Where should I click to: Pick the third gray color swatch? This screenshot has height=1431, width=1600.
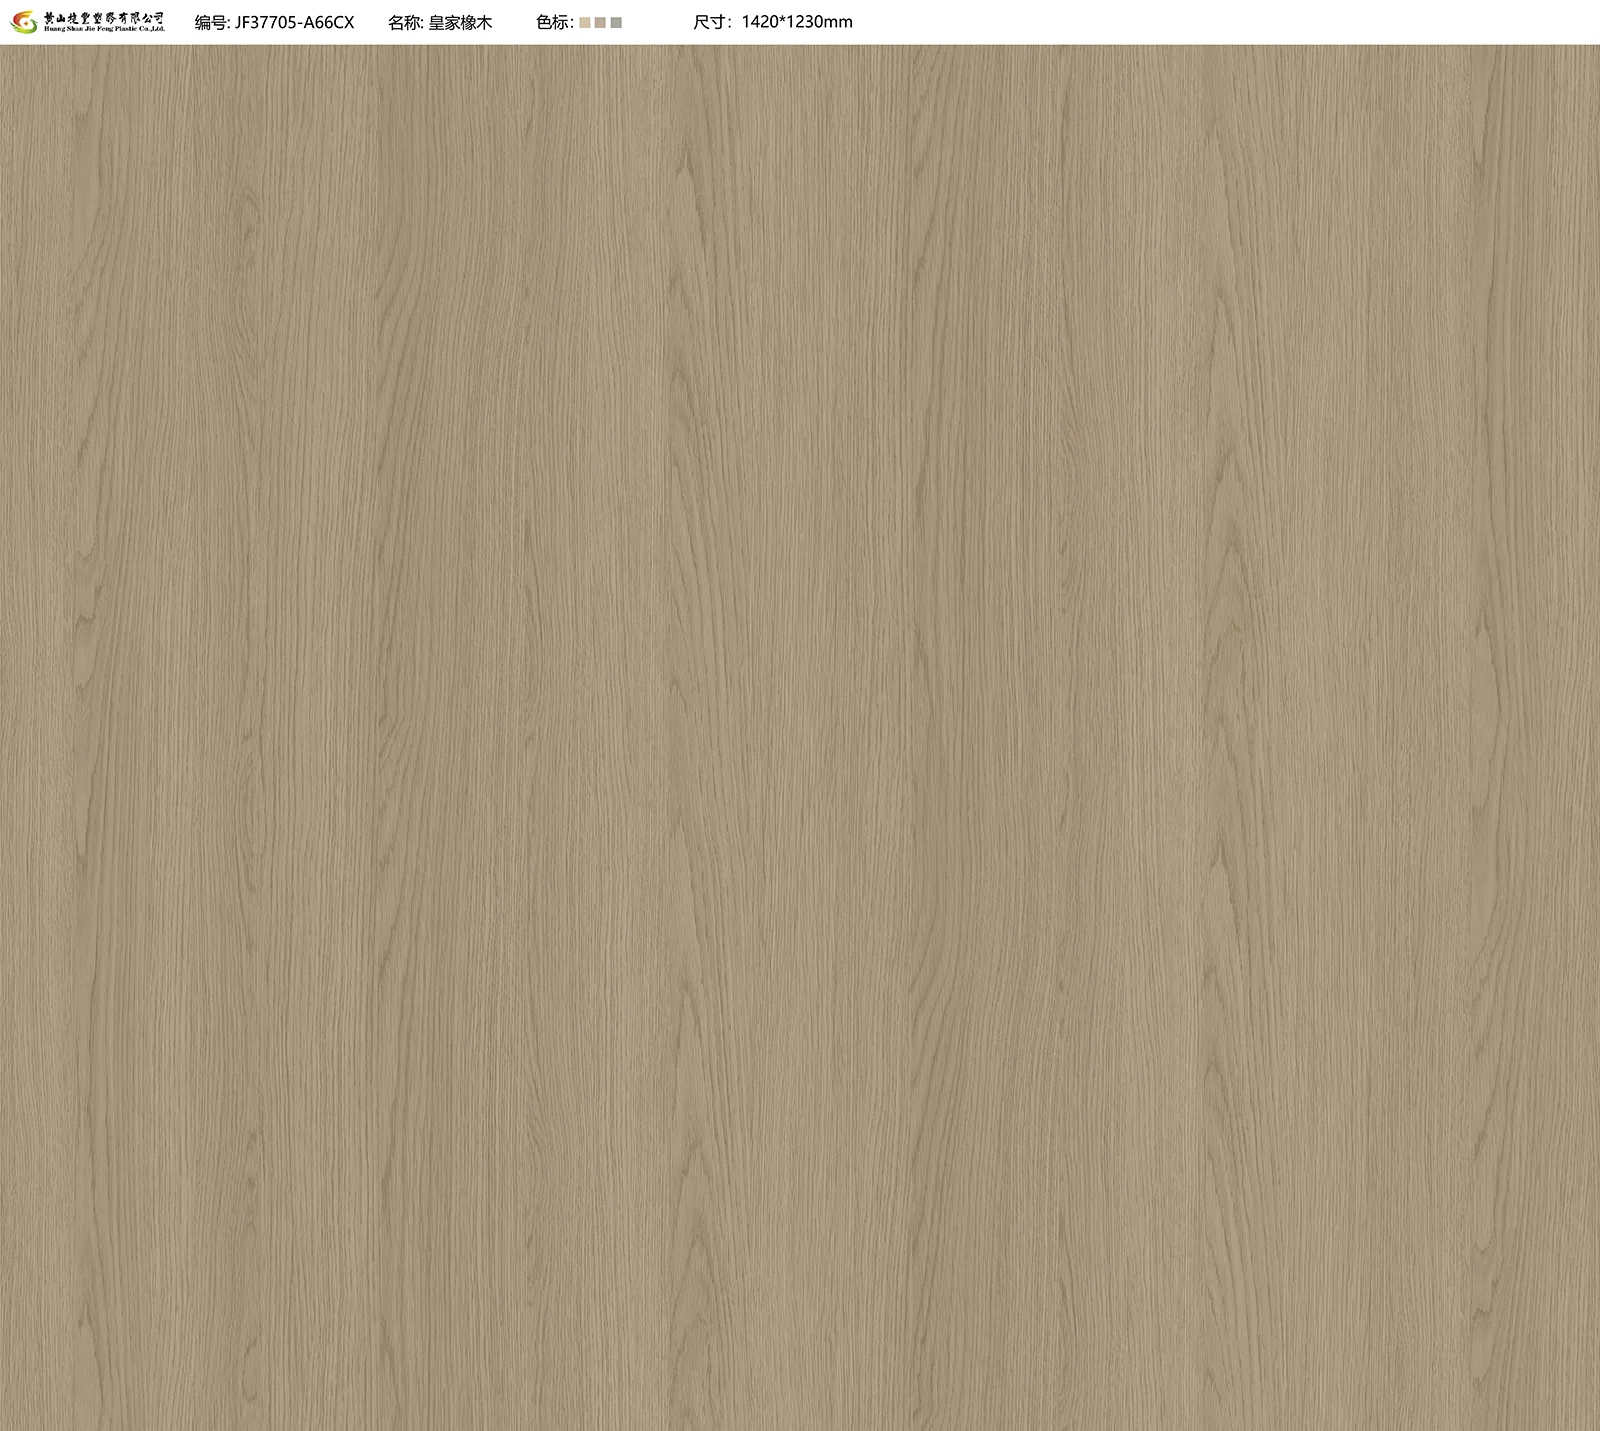(x=616, y=22)
